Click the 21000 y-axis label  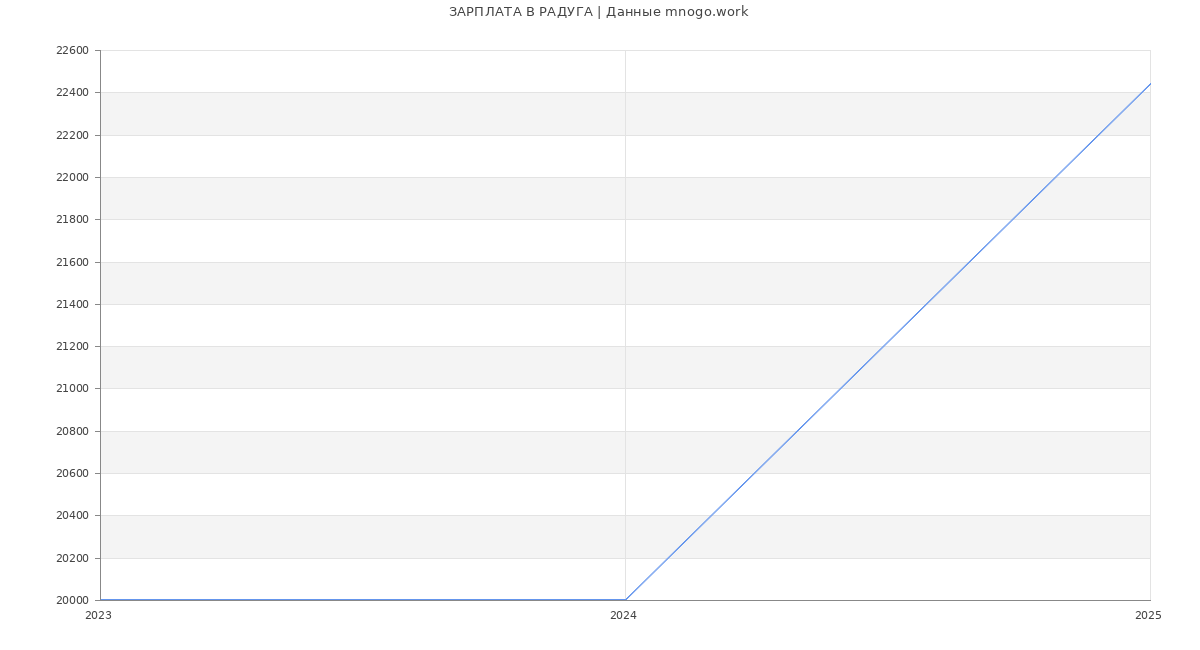[x=72, y=389]
